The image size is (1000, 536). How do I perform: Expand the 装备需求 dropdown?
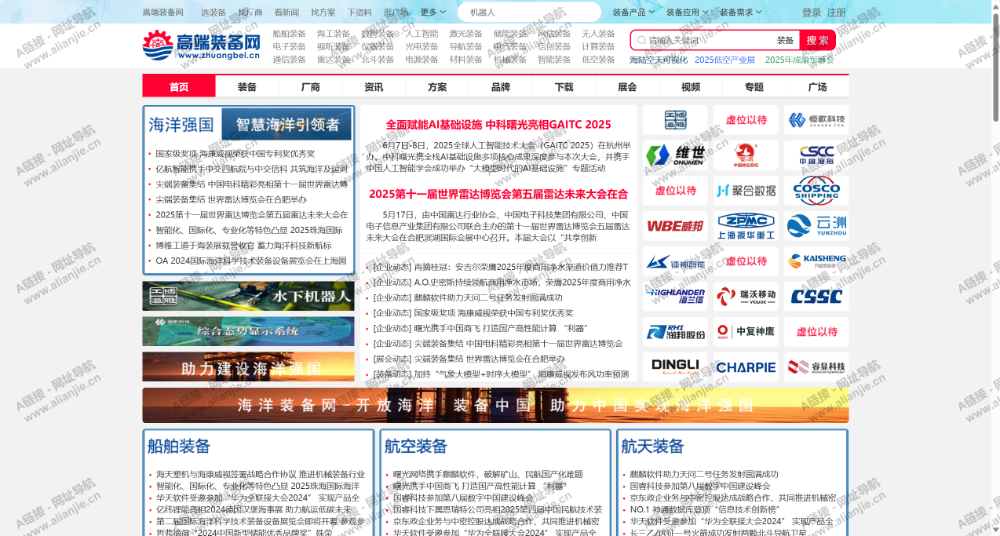pos(740,12)
